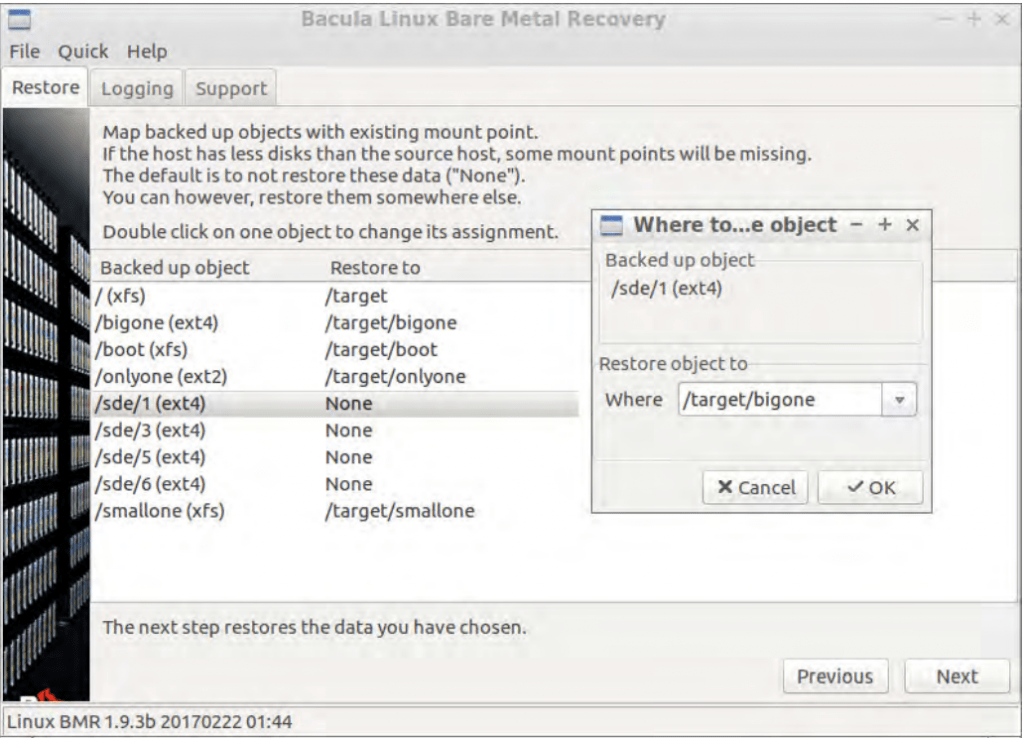The height and width of the screenshot is (738, 1024).
Task: Open the File menu
Action: 24,52
